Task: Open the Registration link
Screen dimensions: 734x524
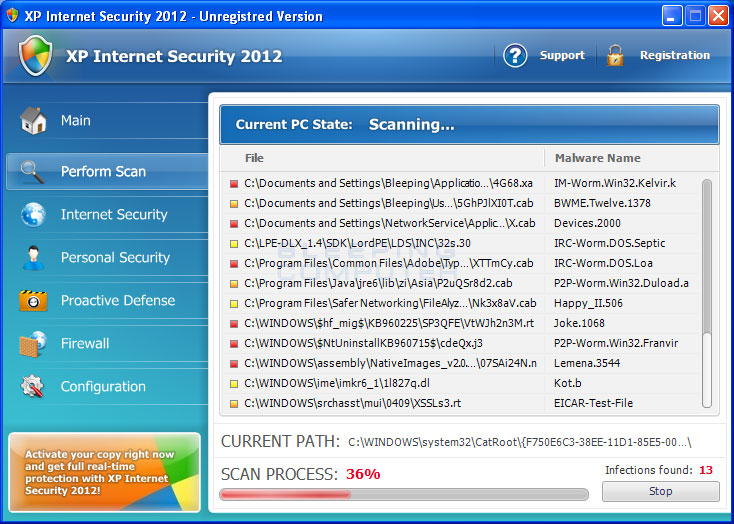Action: tap(675, 55)
